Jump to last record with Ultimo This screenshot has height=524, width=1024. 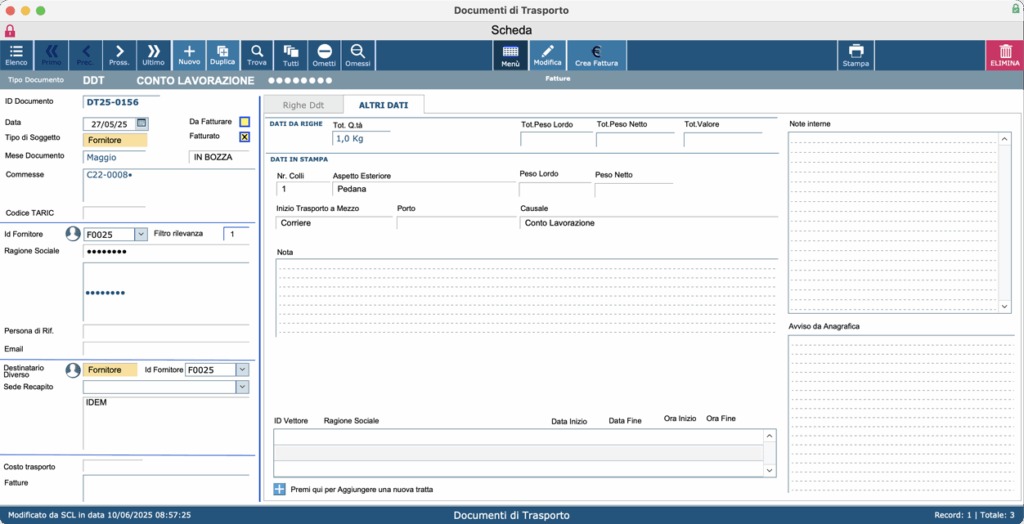[154, 55]
